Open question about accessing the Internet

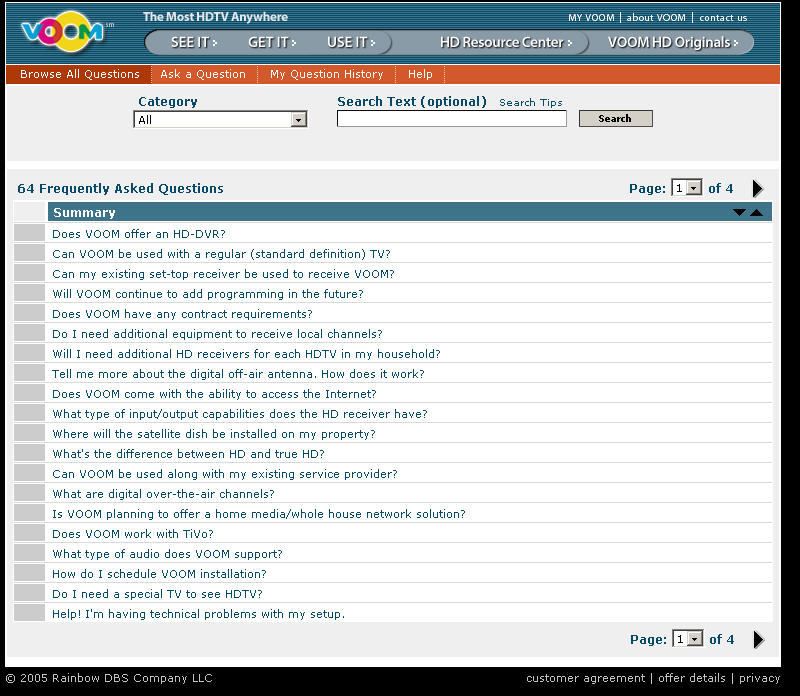pos(214,394)
